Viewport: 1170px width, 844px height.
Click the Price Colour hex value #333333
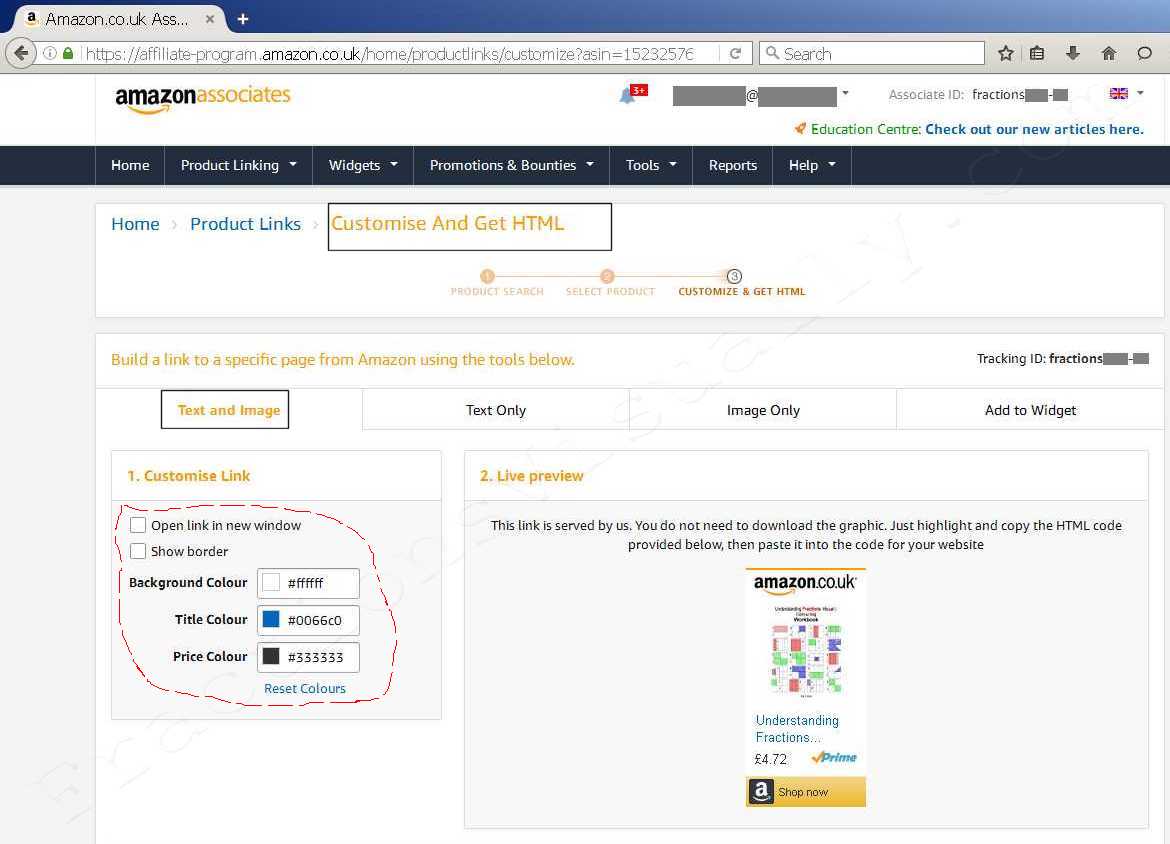coord(316,657)
